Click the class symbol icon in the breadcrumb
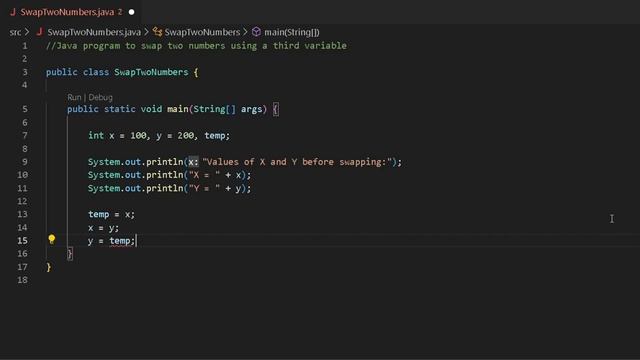The width and height of the screenshot is (640, 360). coord(157,32)
